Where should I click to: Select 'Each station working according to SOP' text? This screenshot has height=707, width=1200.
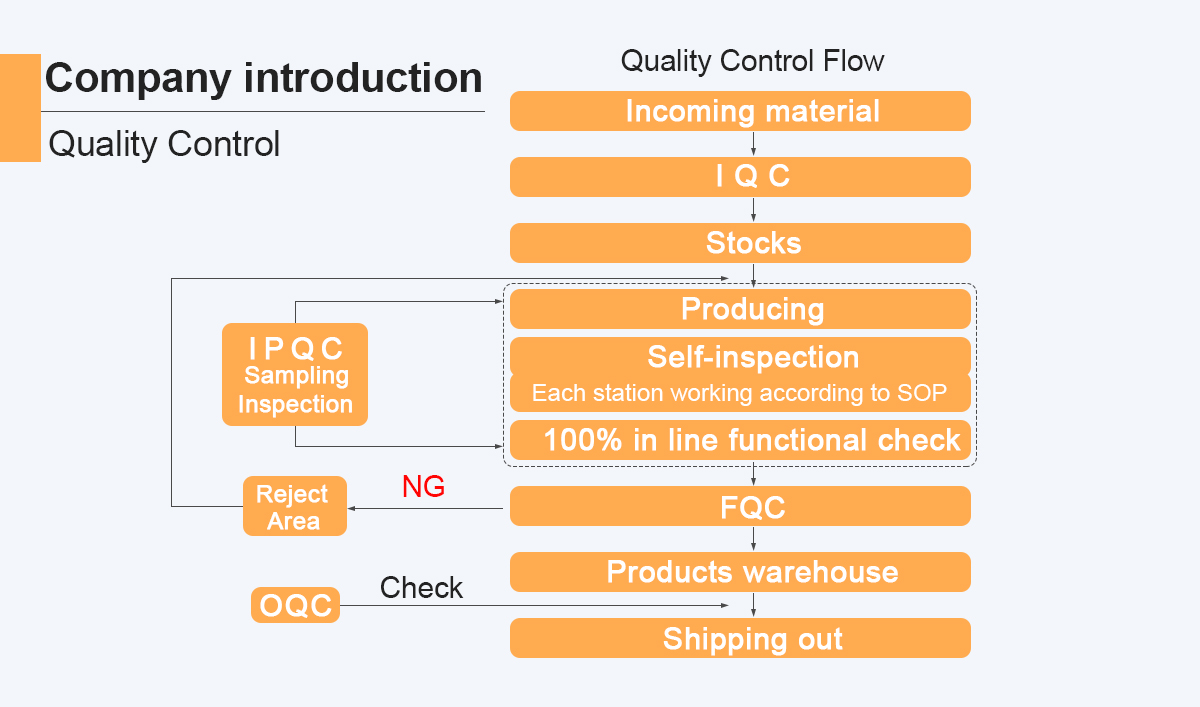pos(739,393)
